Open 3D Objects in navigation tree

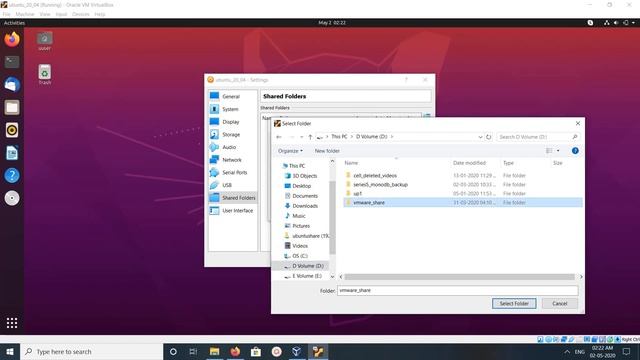pyautogui.click(x=304, y=176)
